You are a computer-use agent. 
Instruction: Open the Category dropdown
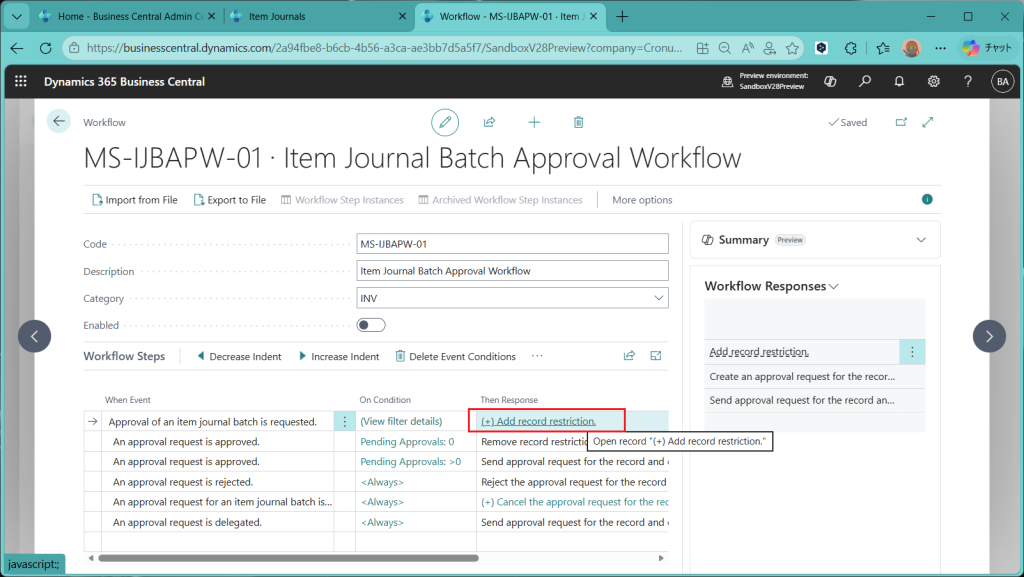tap(512, 298)
